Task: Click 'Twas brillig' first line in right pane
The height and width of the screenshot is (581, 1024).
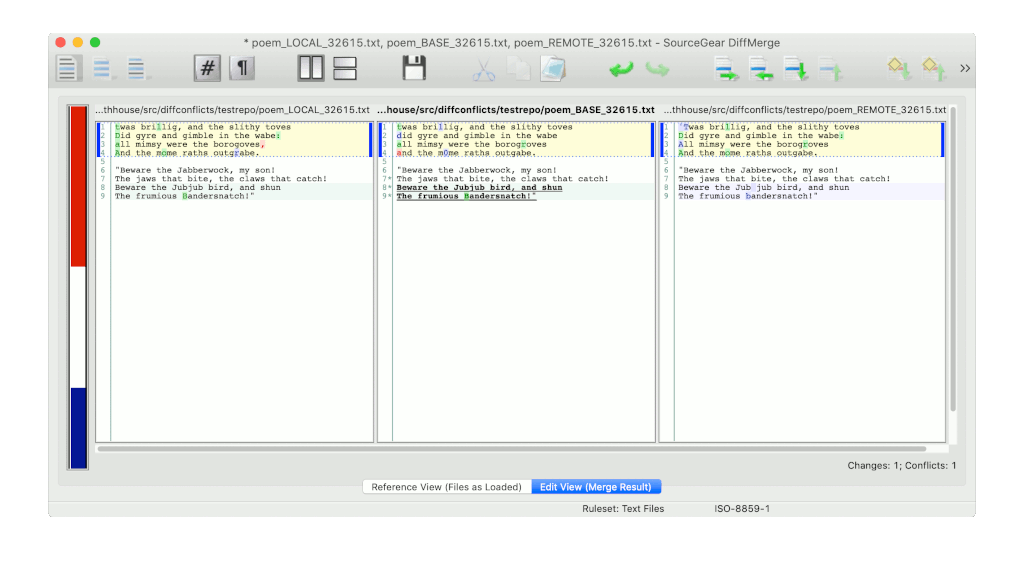Action: pyautogui.click(x=769, y=127)
